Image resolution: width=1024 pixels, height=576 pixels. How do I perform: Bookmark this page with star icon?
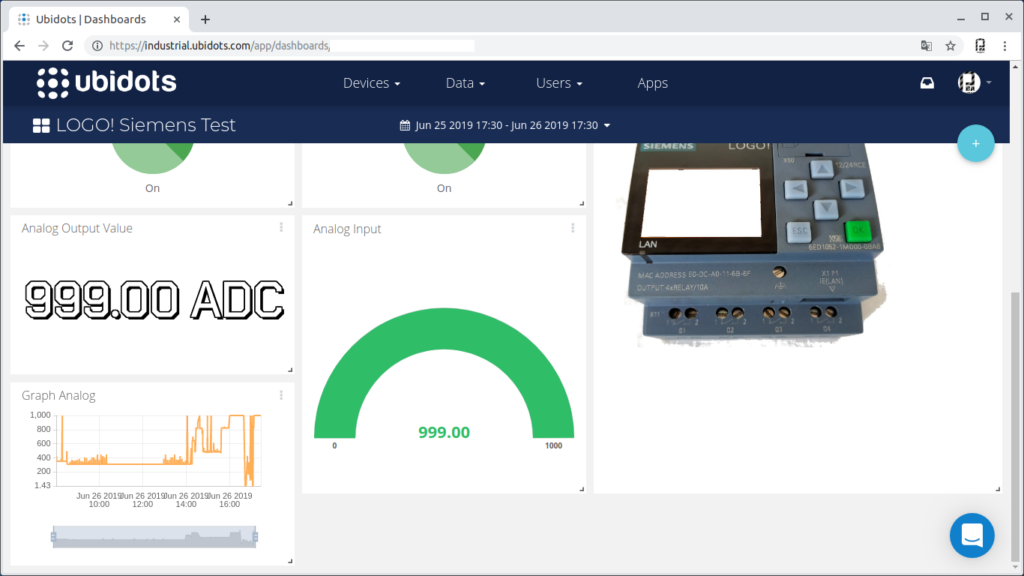(x=950, y=46)
